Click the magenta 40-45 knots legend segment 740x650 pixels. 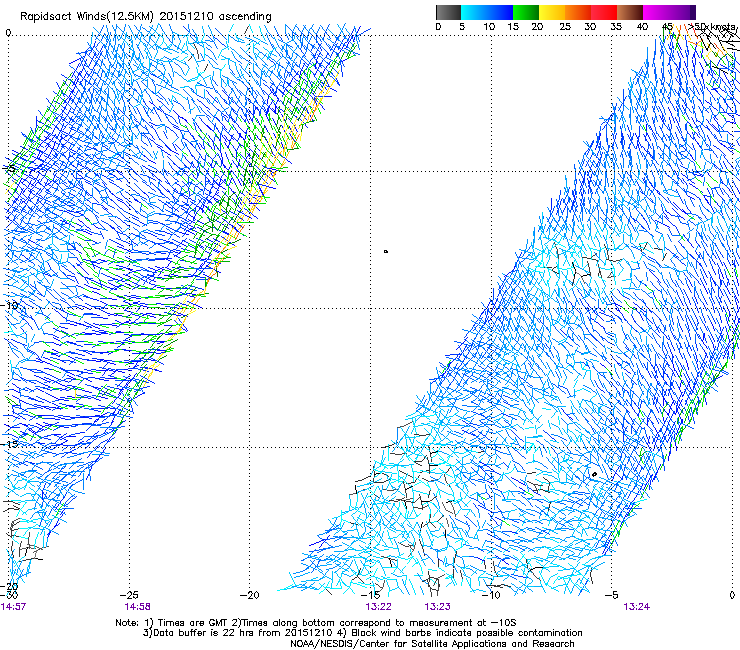(x=656, y=12)
